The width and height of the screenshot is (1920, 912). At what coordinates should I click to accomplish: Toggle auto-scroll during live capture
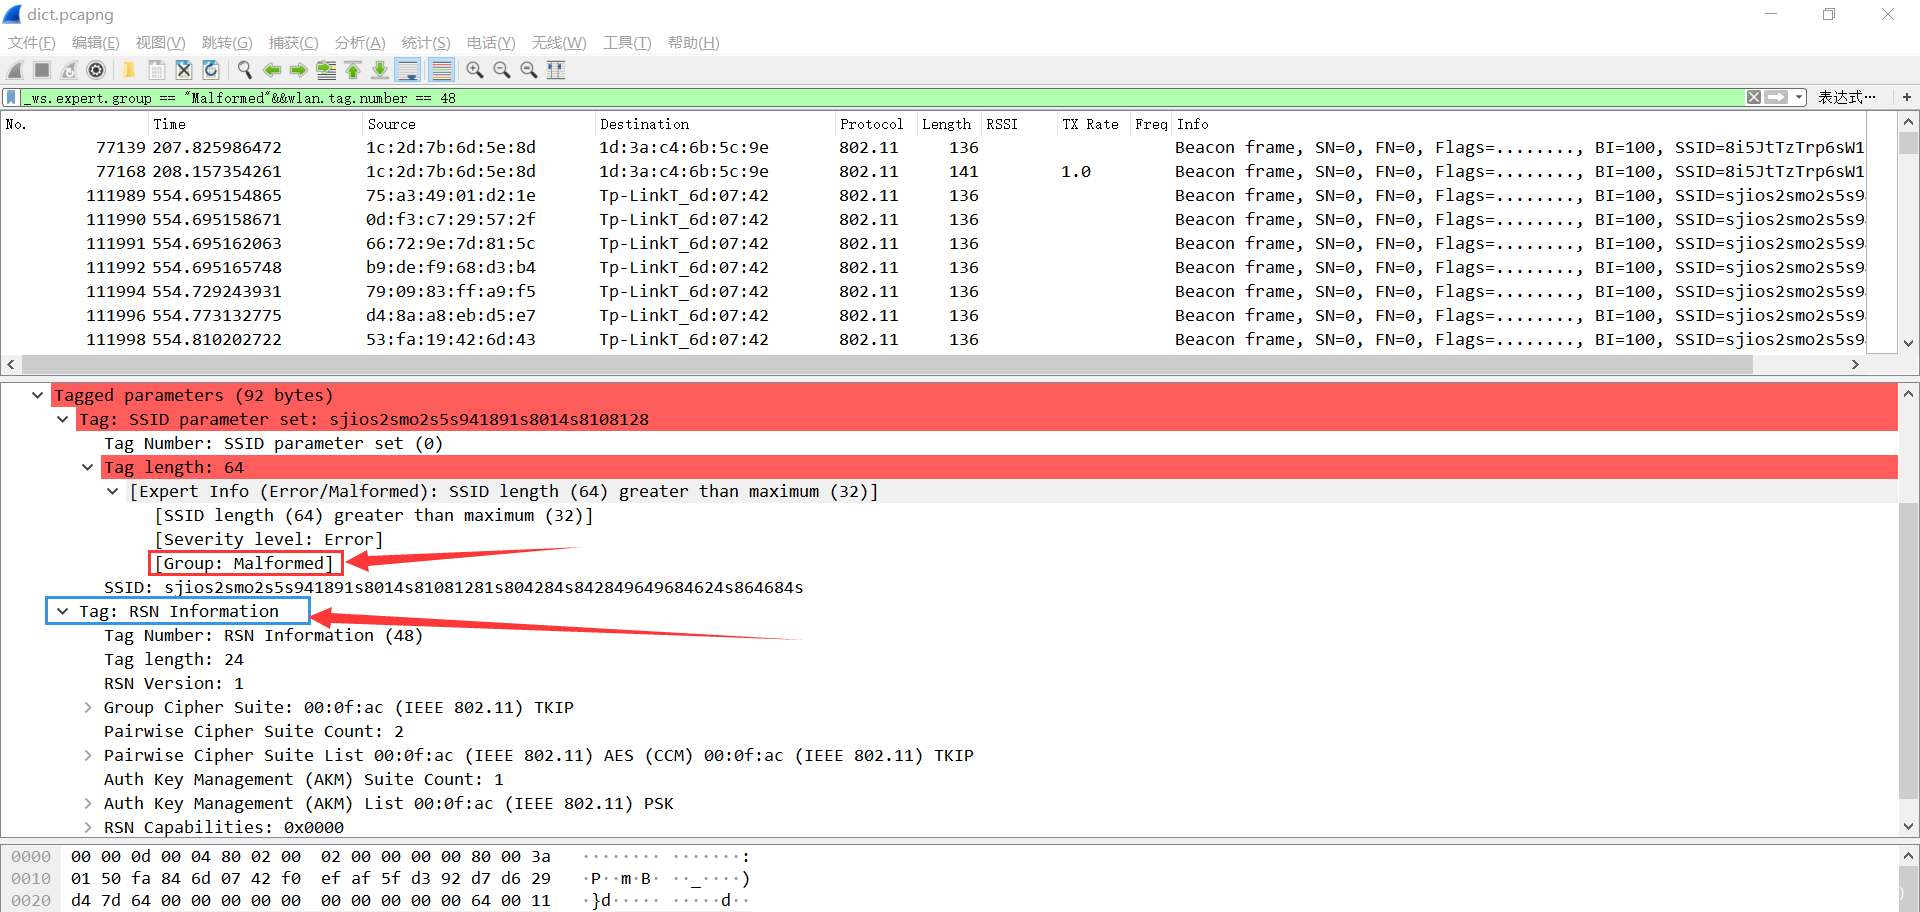click(x=408, y=70)
